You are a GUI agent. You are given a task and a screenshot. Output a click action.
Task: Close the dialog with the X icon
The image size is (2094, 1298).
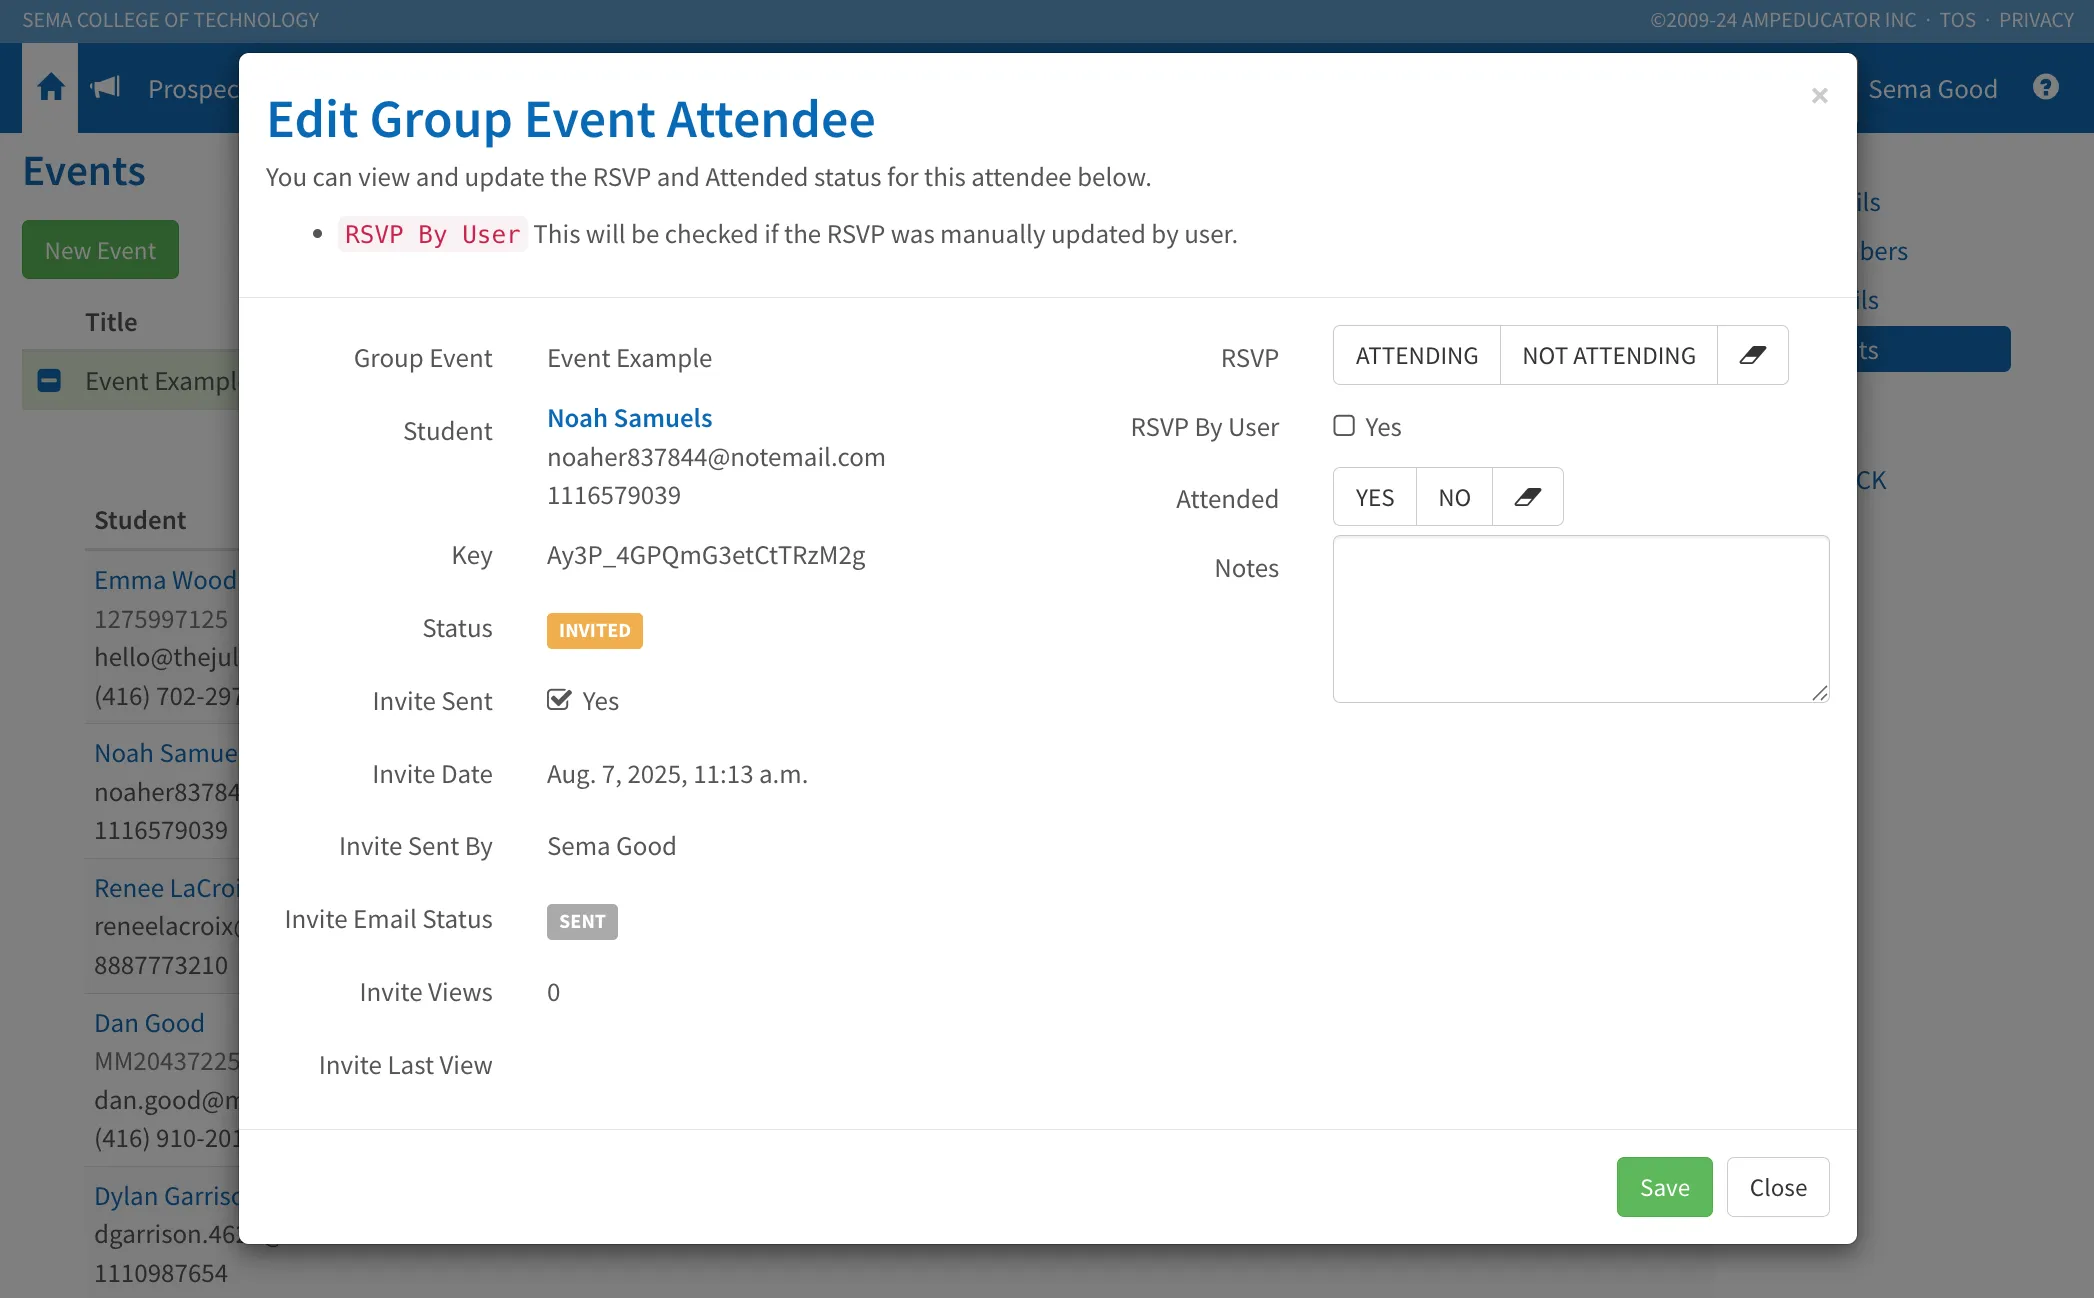[x=1819, y=95]
